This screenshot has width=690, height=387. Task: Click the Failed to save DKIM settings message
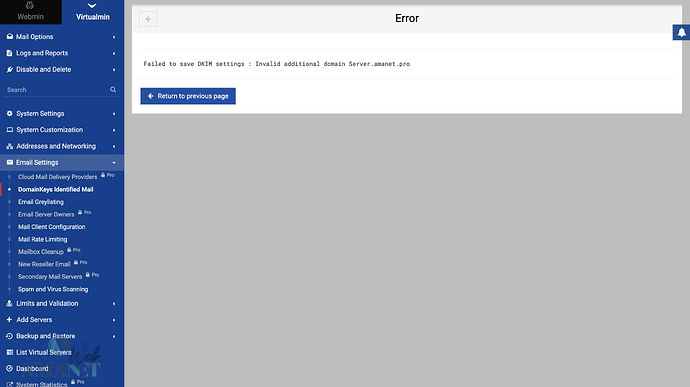(277, 64)
